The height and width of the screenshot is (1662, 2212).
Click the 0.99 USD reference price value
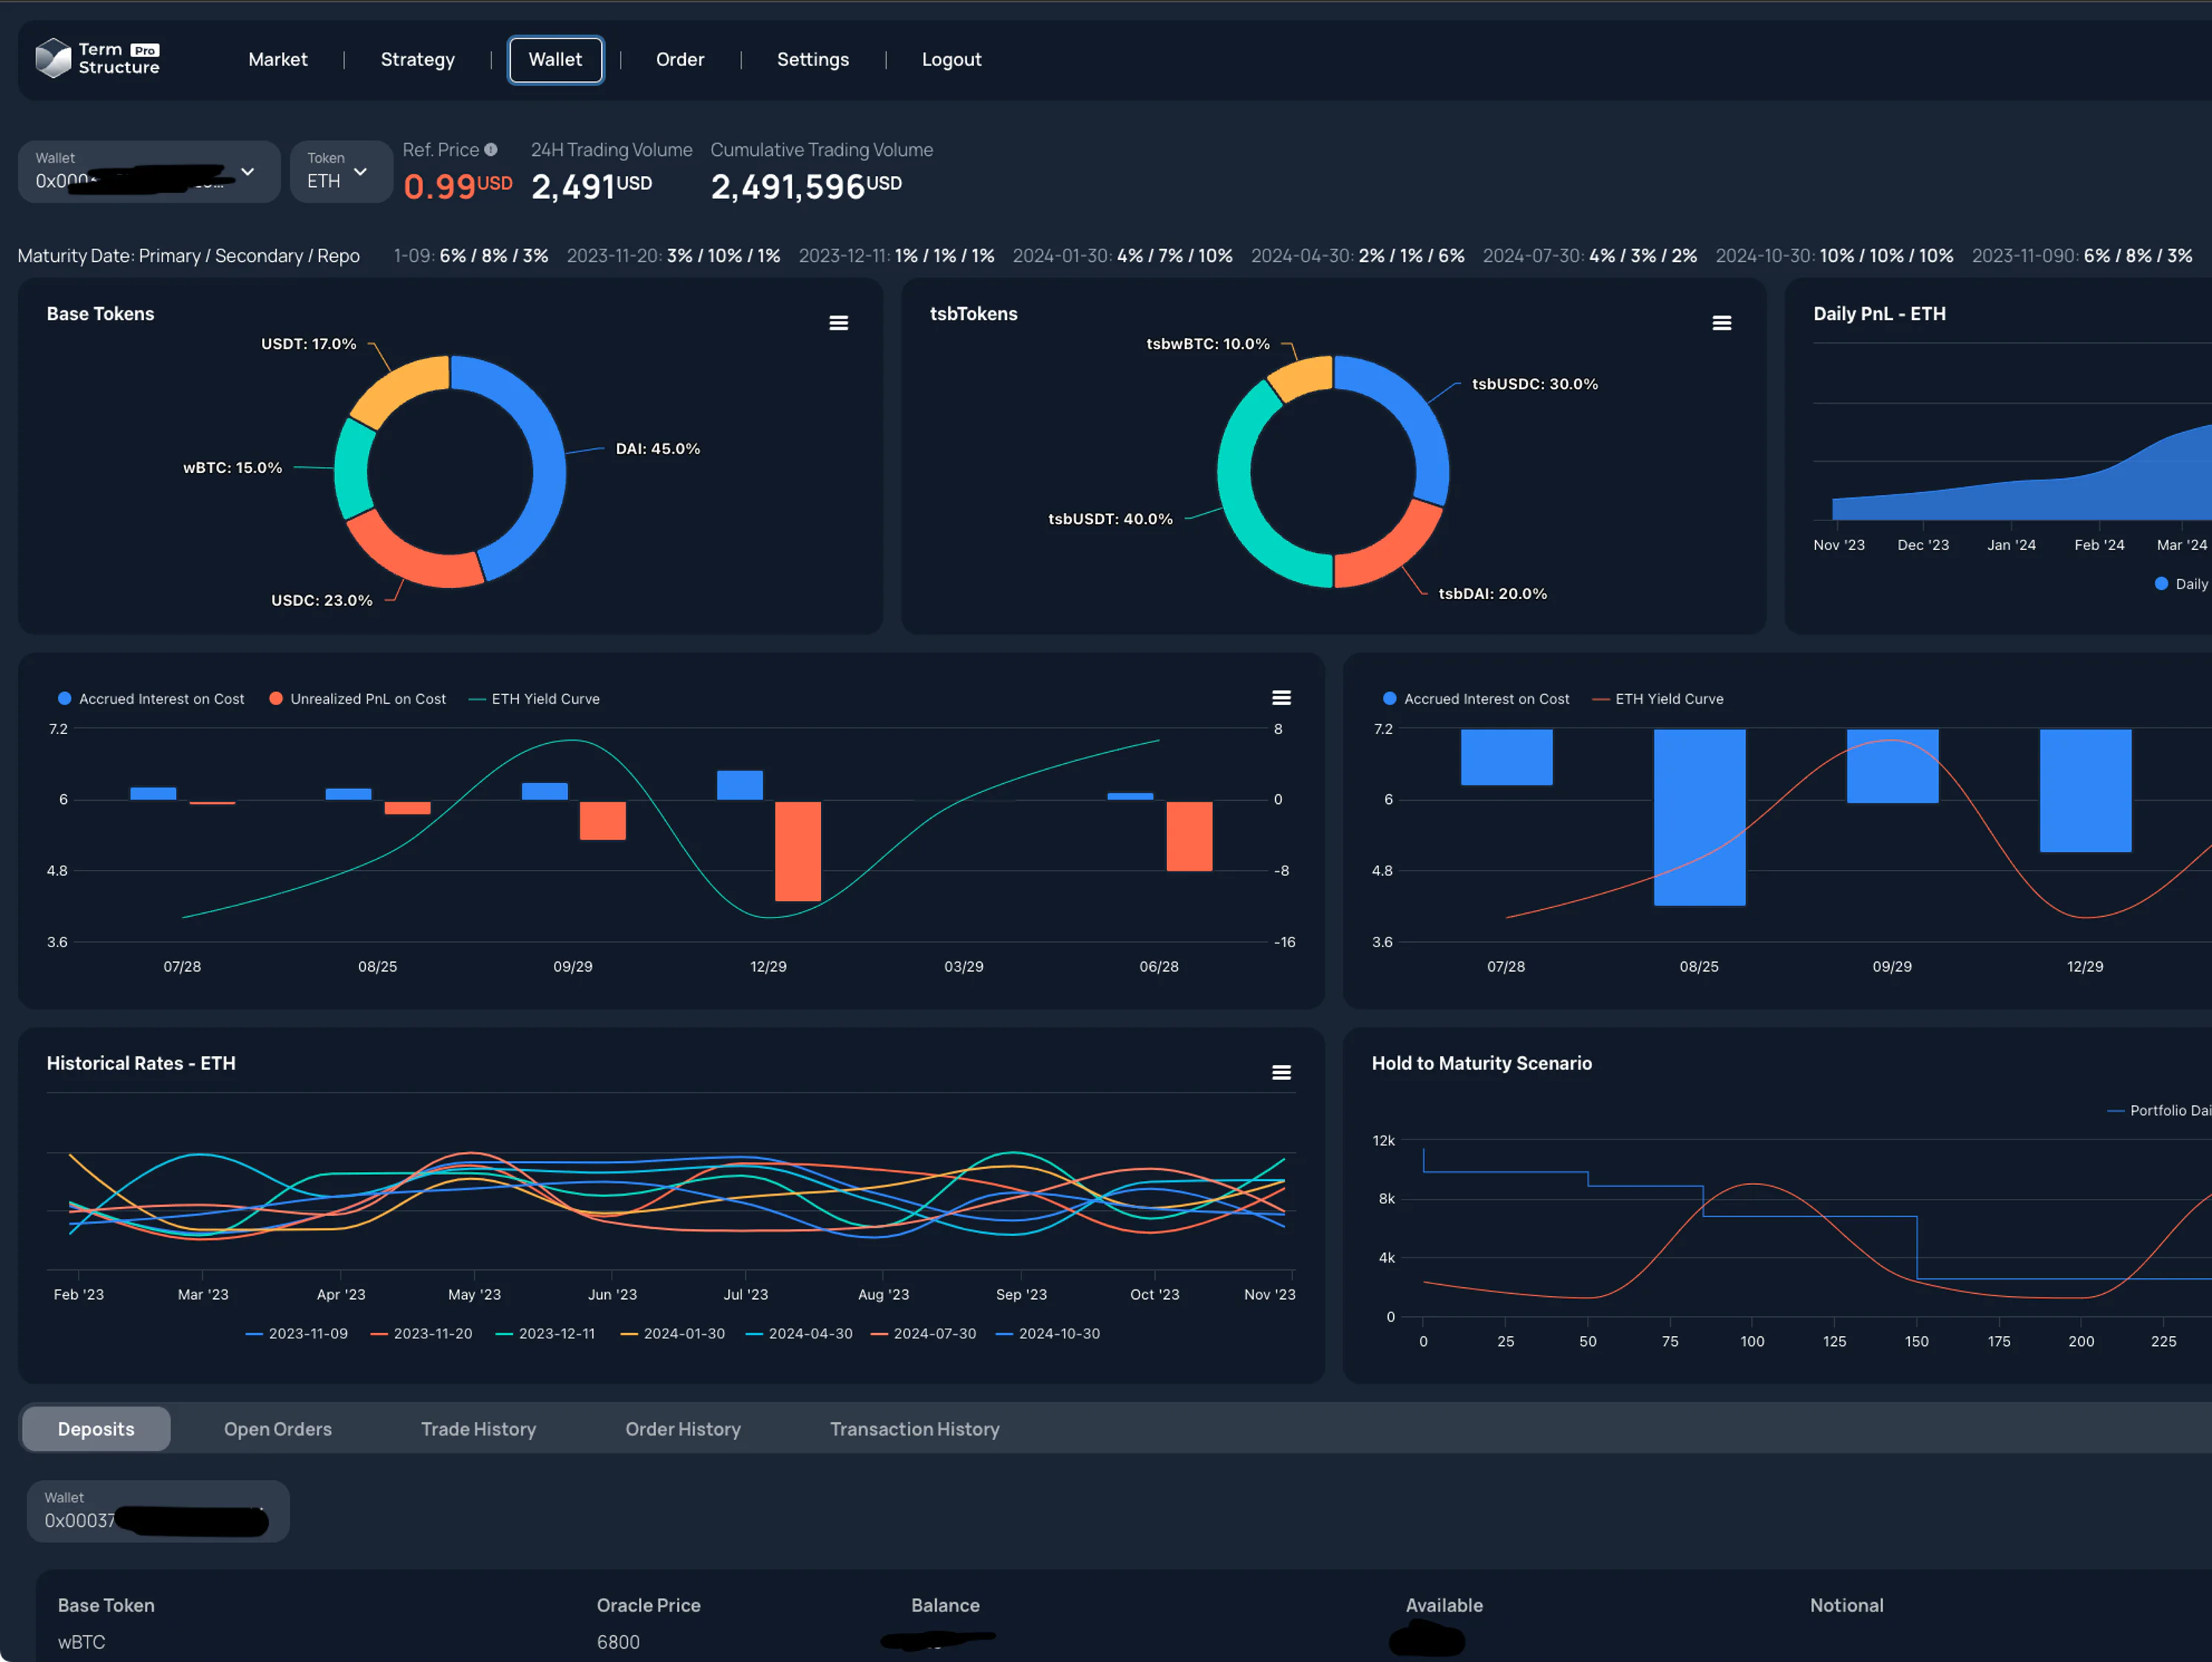[x=457, y=186]
